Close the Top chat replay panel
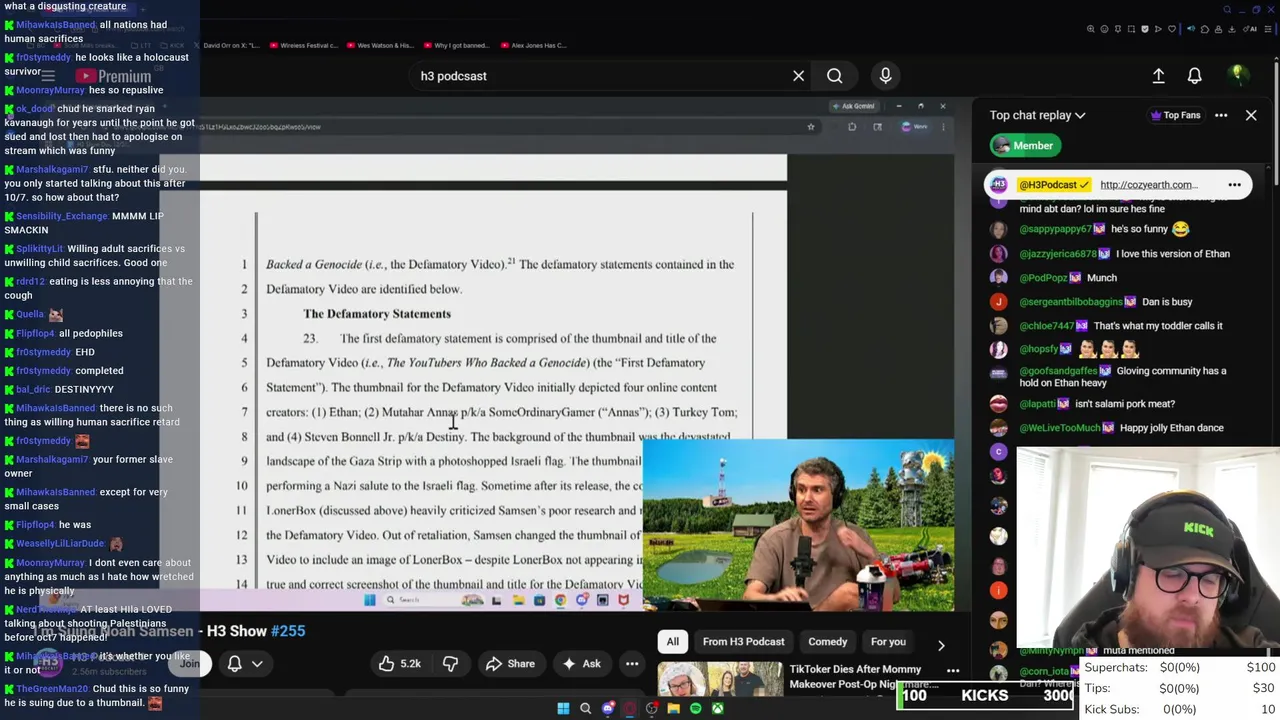 point(1251,115)
